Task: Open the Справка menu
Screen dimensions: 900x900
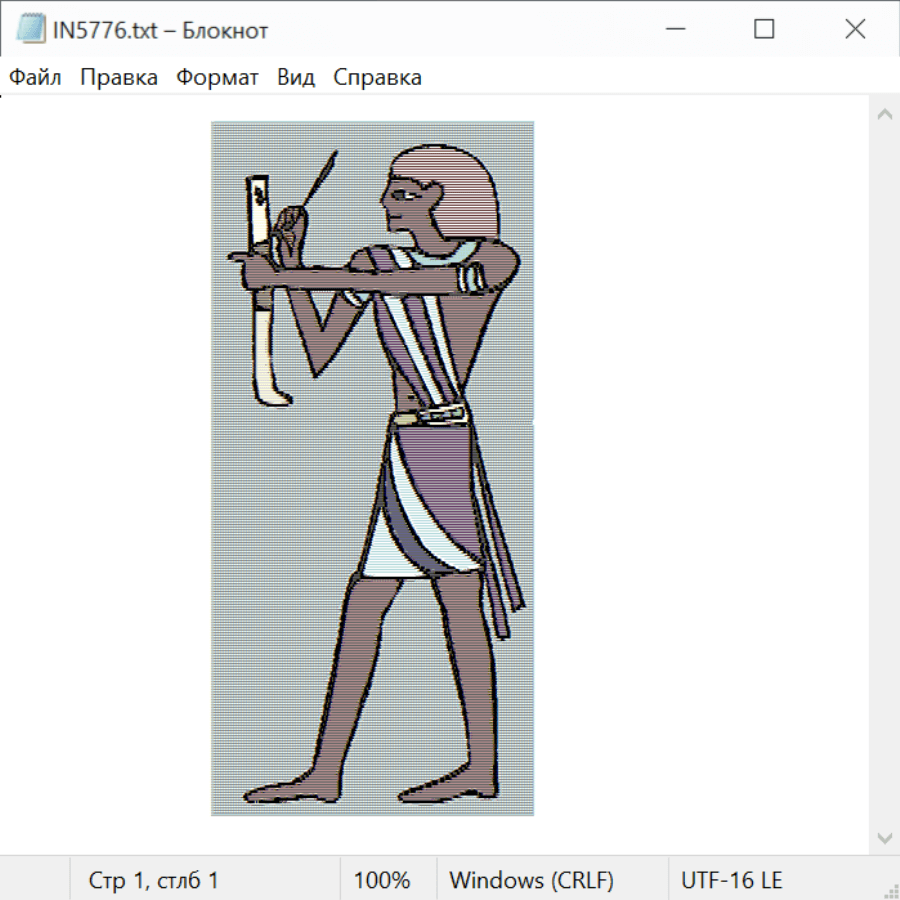Action: point(377,78)
